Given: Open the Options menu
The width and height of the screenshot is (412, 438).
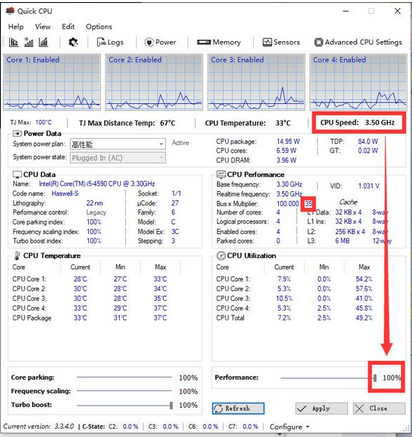Looking at the screenshot, I should click(99, 27).
